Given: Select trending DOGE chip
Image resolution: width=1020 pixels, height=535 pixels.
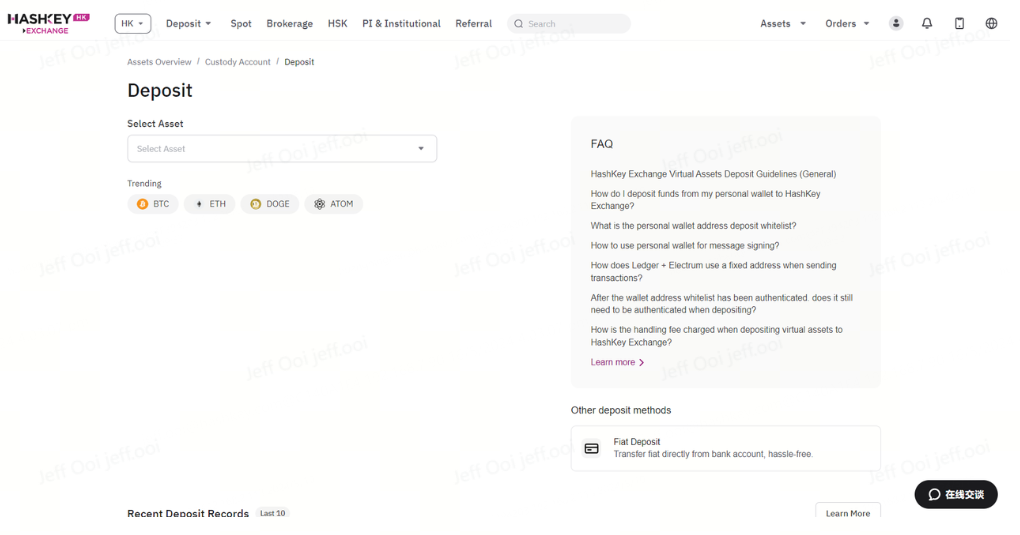Looking at the screenshot, I should [269, 204].
